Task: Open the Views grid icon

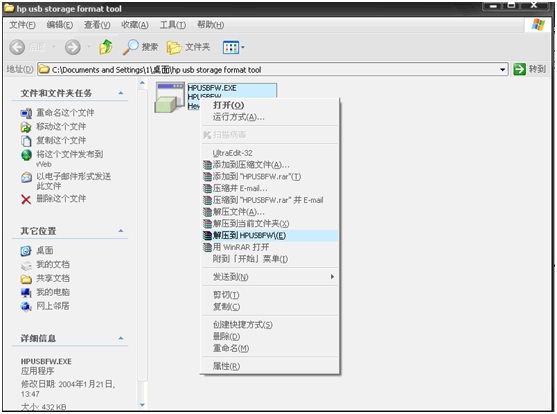Action: coord(231,47)
